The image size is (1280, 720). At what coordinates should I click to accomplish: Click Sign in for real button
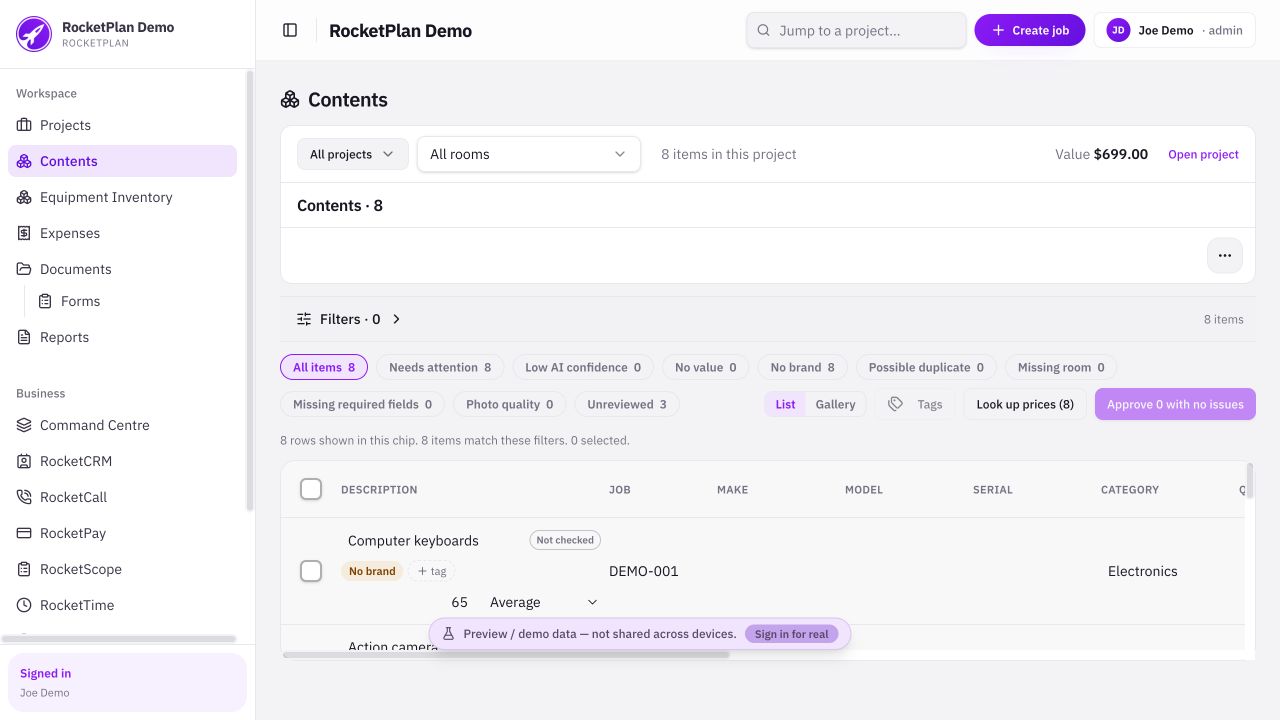point(791,634)
